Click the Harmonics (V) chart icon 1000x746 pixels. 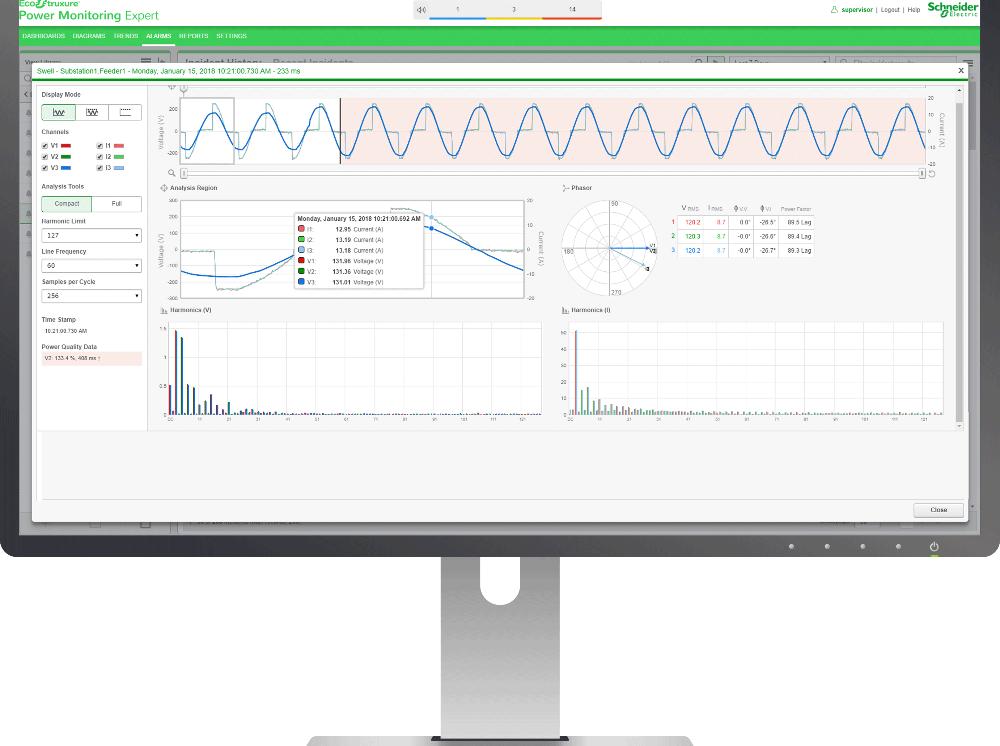[x=164, y=311]
